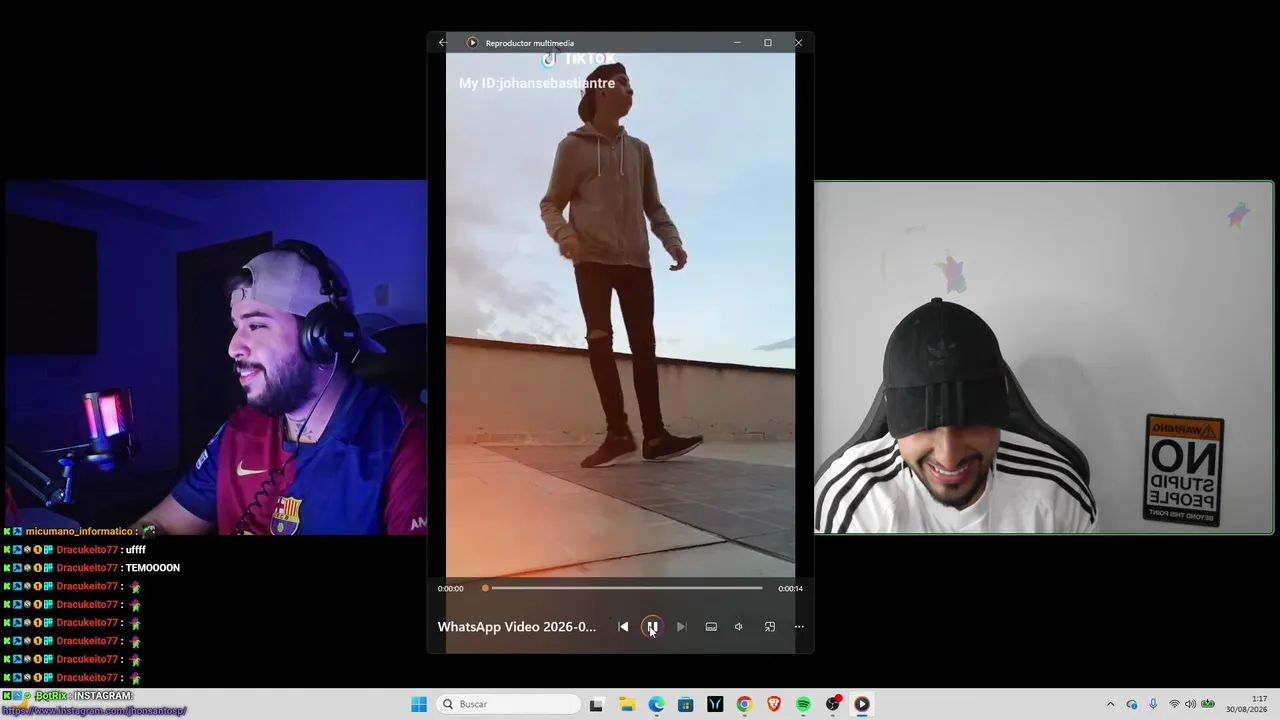The width and height of the screenshot is (1280, 720).
Task: Open the black-and-white logo app in taskbar
Action: 715,704
